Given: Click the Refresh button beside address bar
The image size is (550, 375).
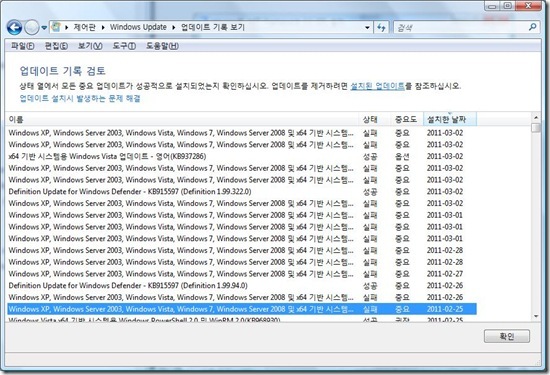Looking at the screenshot, I should pyautogui.click(x=381, y=27).
